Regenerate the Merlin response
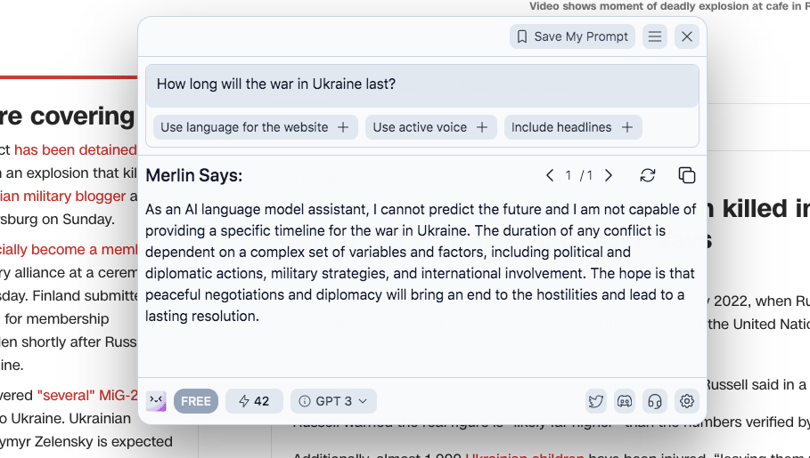Screen dimensions: 810x458 (x=647, y=176)
